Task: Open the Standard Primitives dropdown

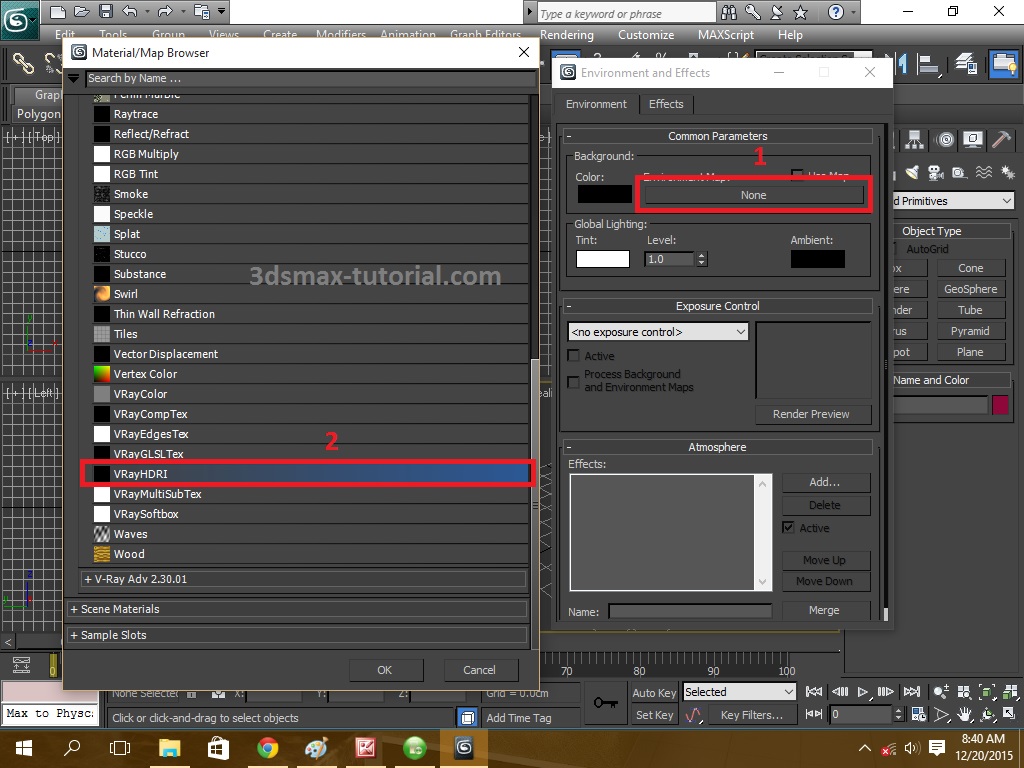Action: coord(953,201)
